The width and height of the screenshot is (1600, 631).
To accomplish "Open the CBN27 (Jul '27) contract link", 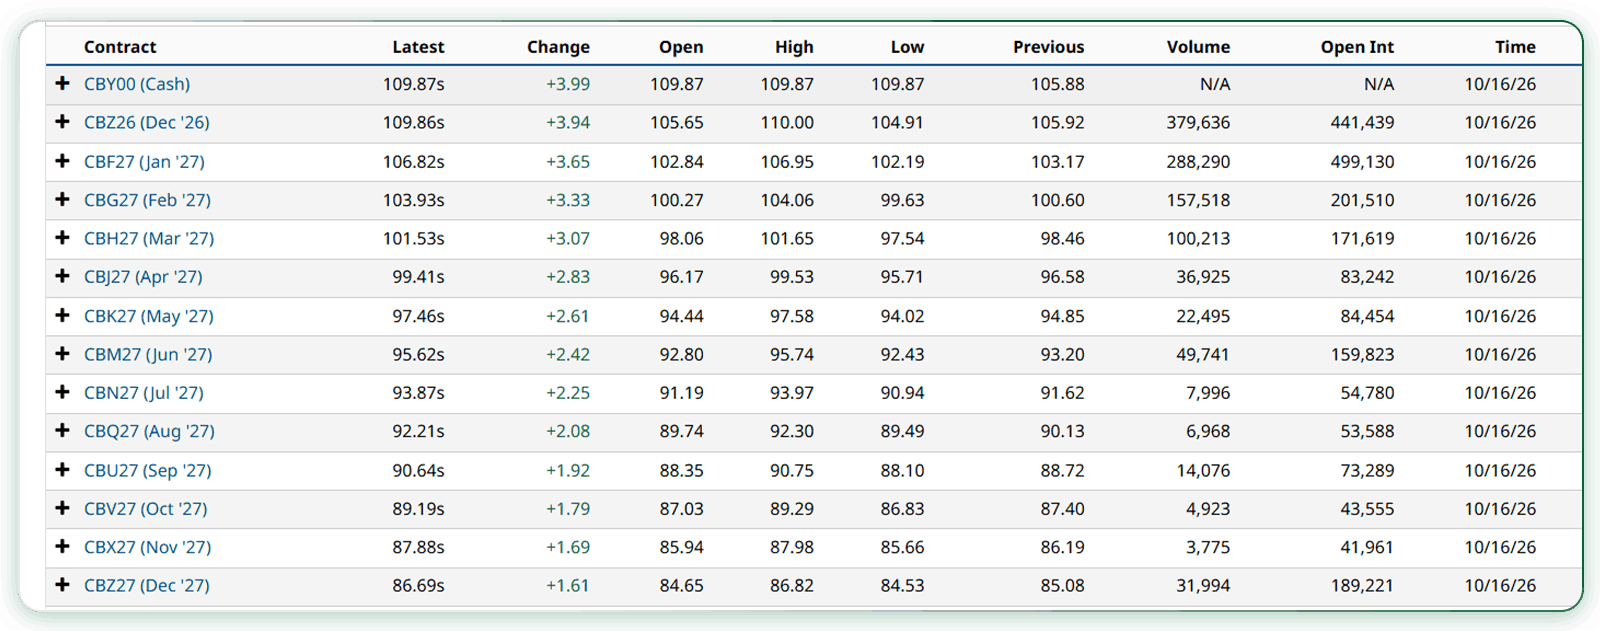I will click(144, 393).
